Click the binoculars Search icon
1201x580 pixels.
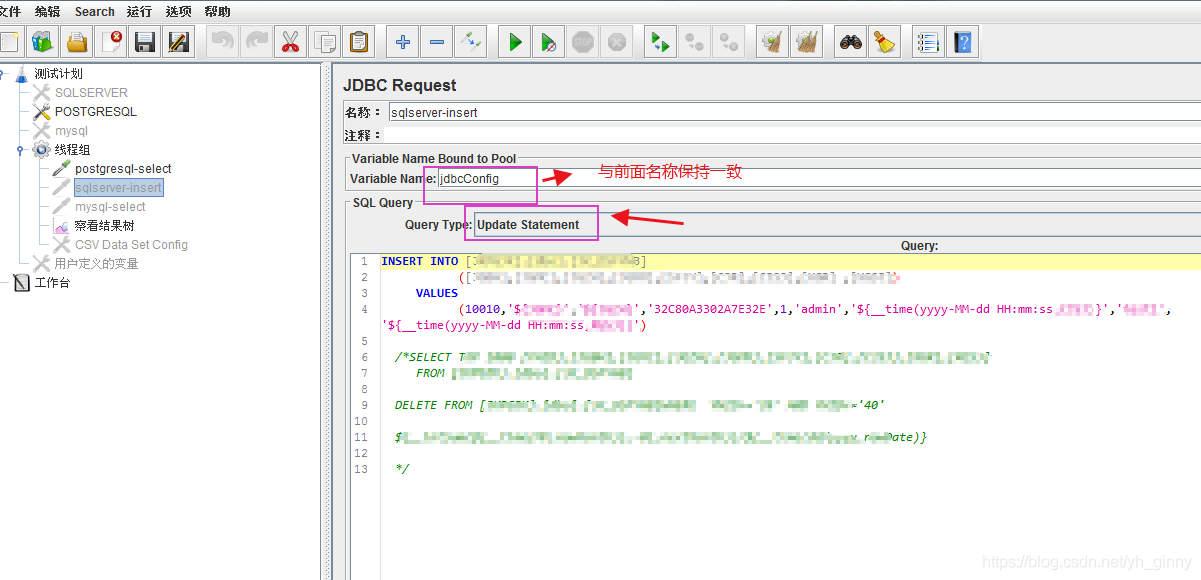pos(851,42)
